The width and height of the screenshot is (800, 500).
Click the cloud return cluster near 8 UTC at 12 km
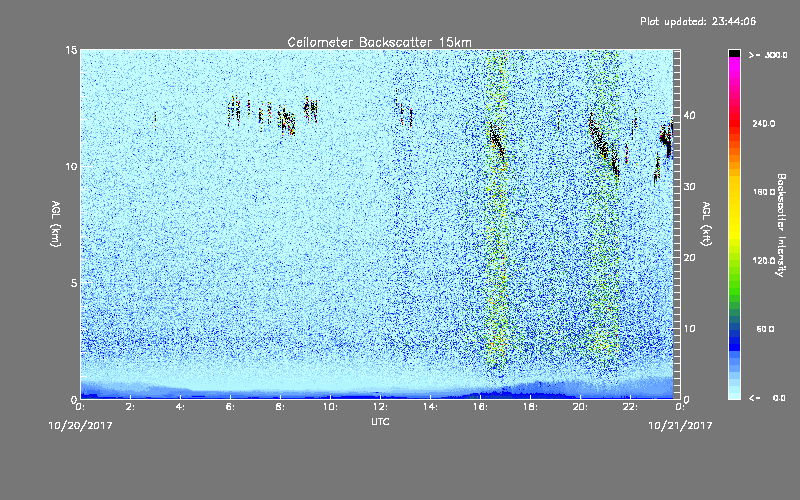287,121
